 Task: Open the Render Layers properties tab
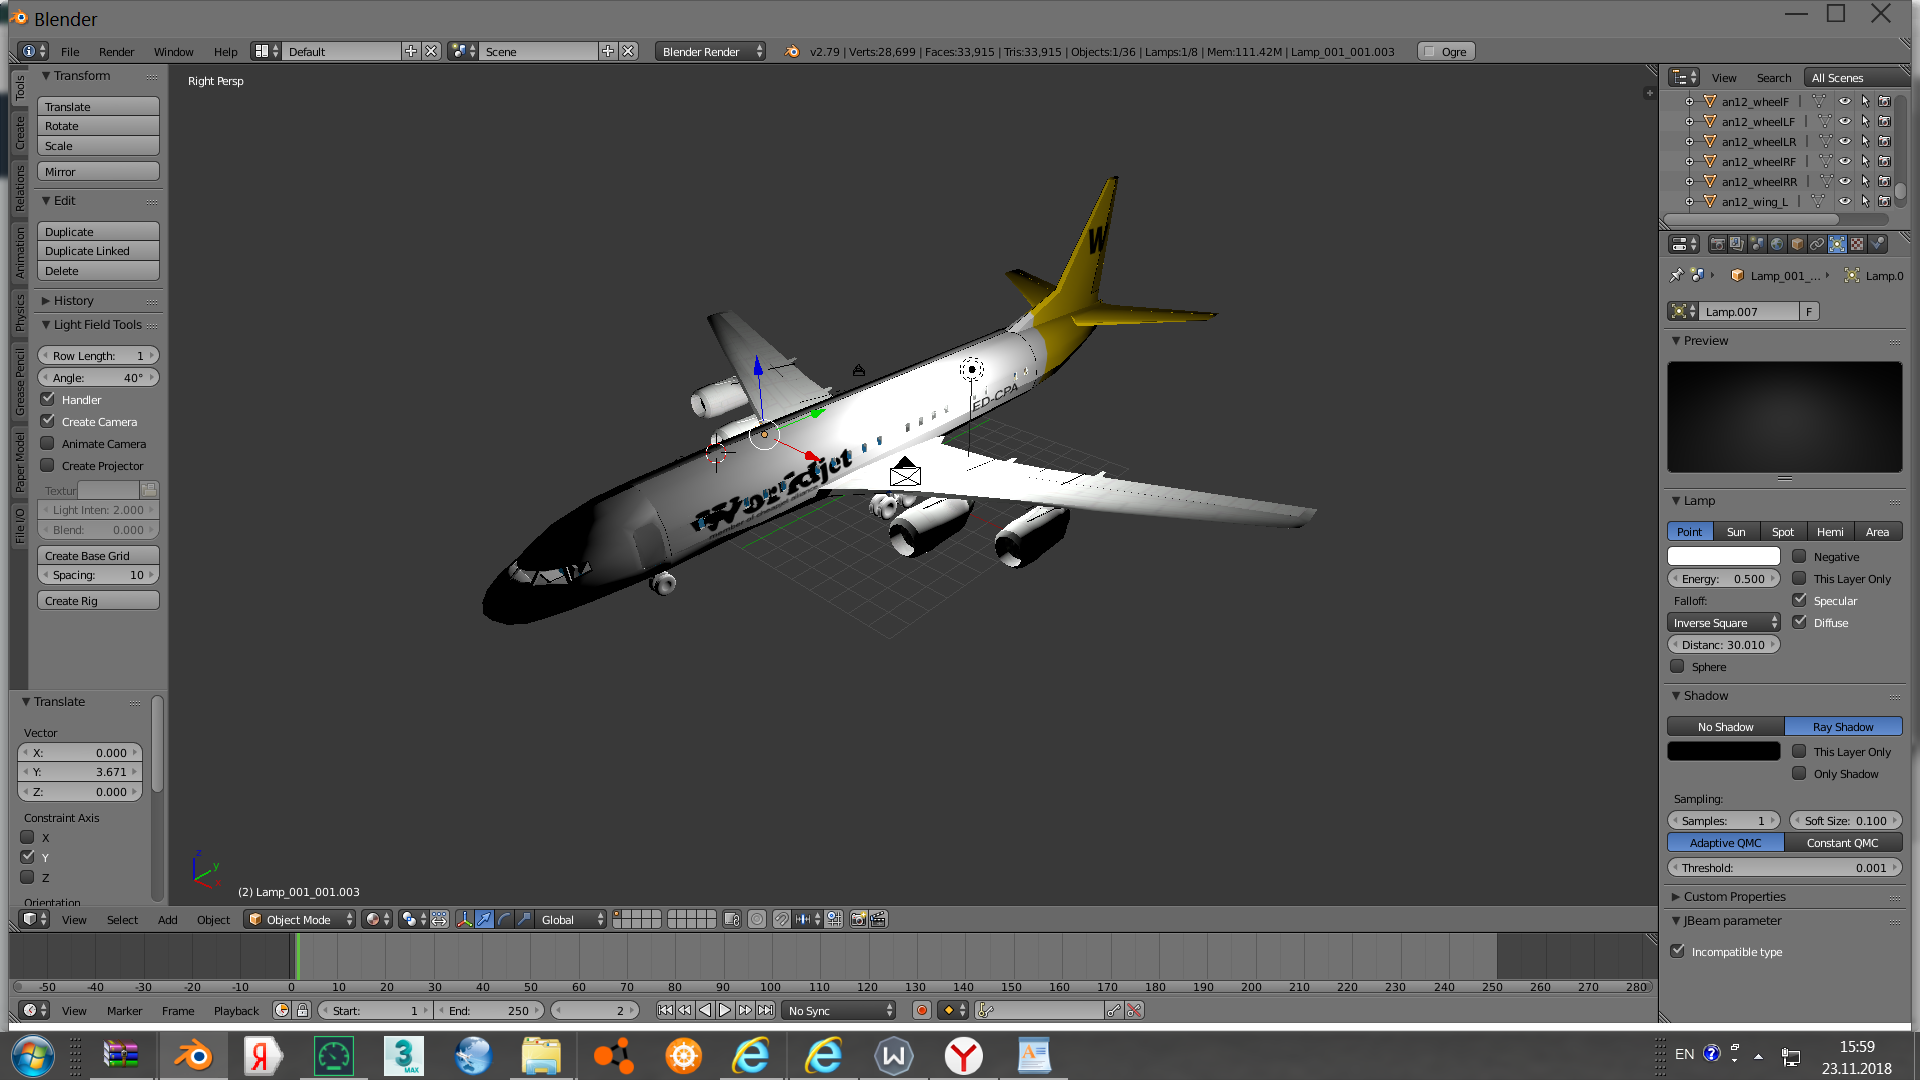1737,244
